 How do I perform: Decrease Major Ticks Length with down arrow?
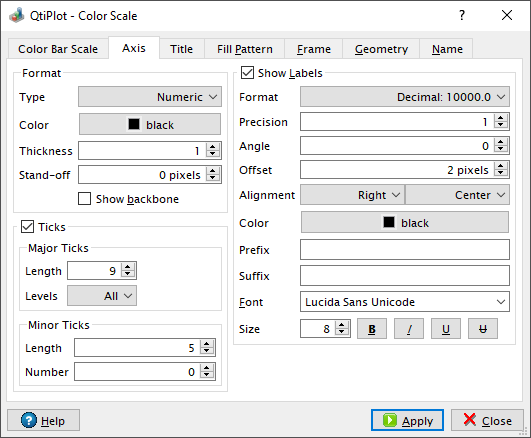pyautogui.click(x=128, y=274)
